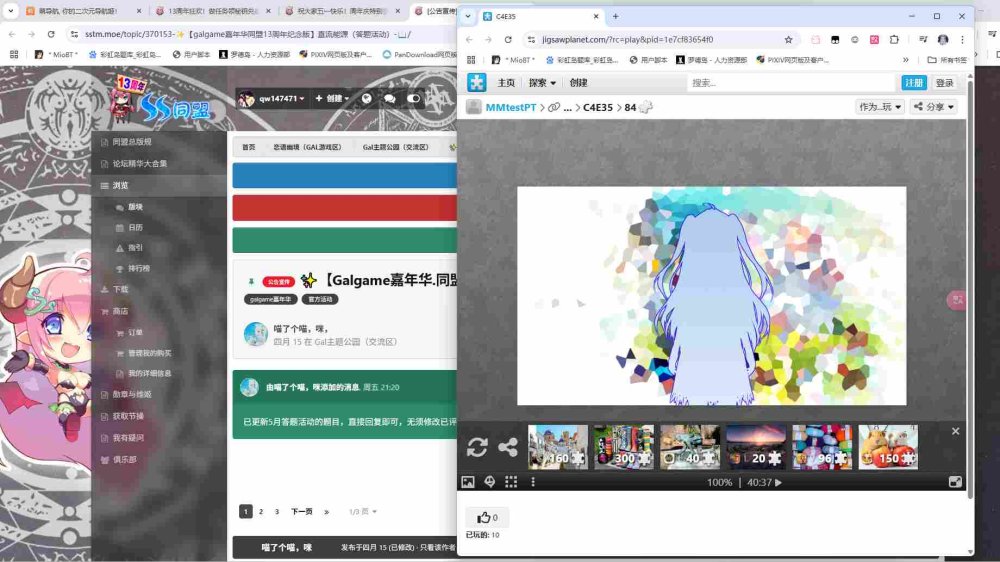Bookmark the jigsawplanet page with star icon

coord(788,40)
